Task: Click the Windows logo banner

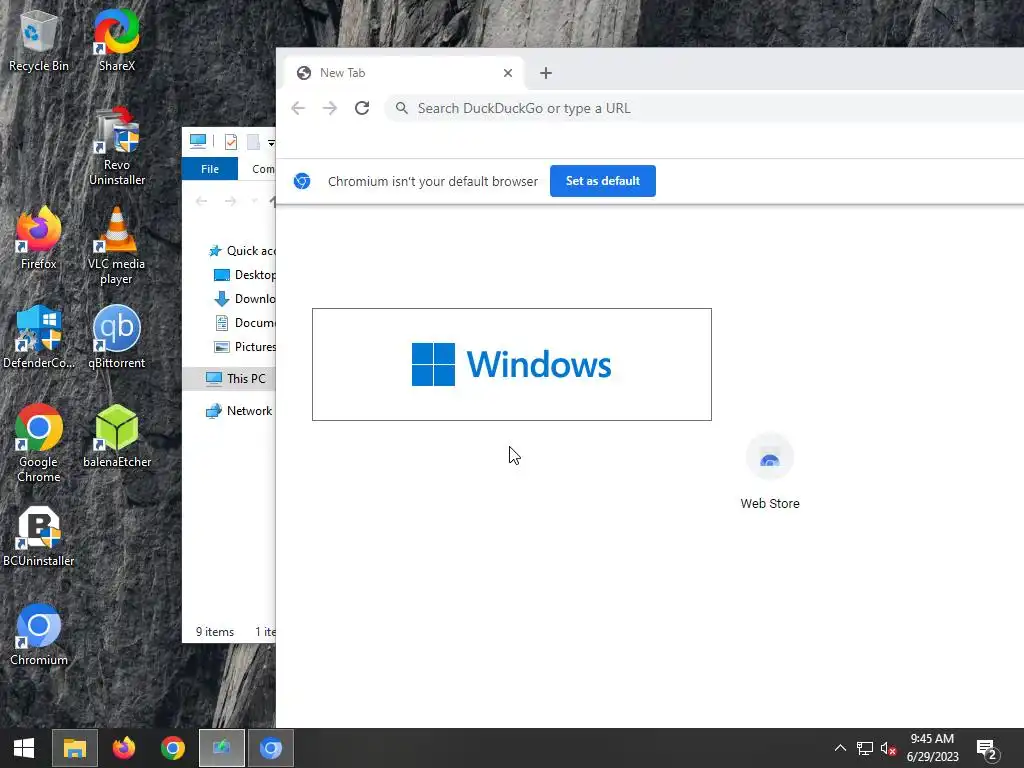Action: tap(511, 364)
